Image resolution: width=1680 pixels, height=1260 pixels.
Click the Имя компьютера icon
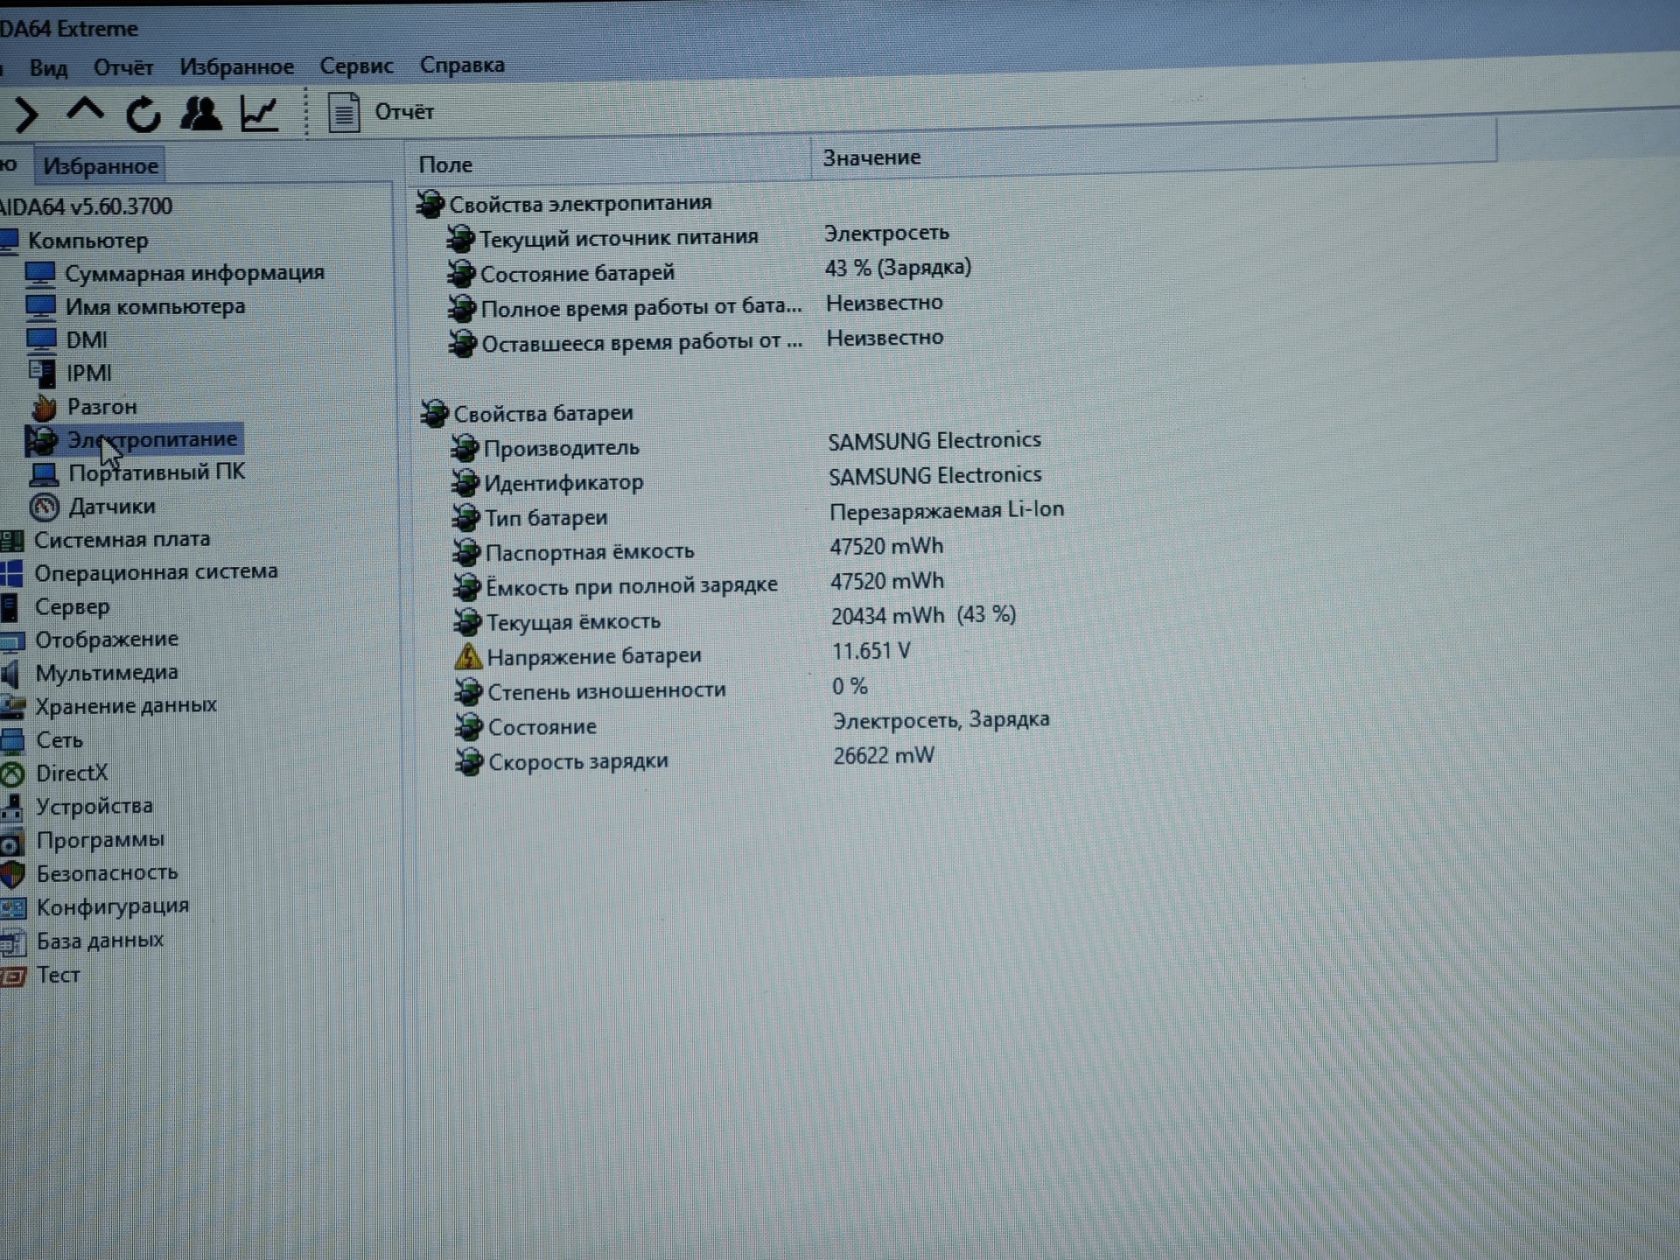pyautogui.click(x=41, y=307)
